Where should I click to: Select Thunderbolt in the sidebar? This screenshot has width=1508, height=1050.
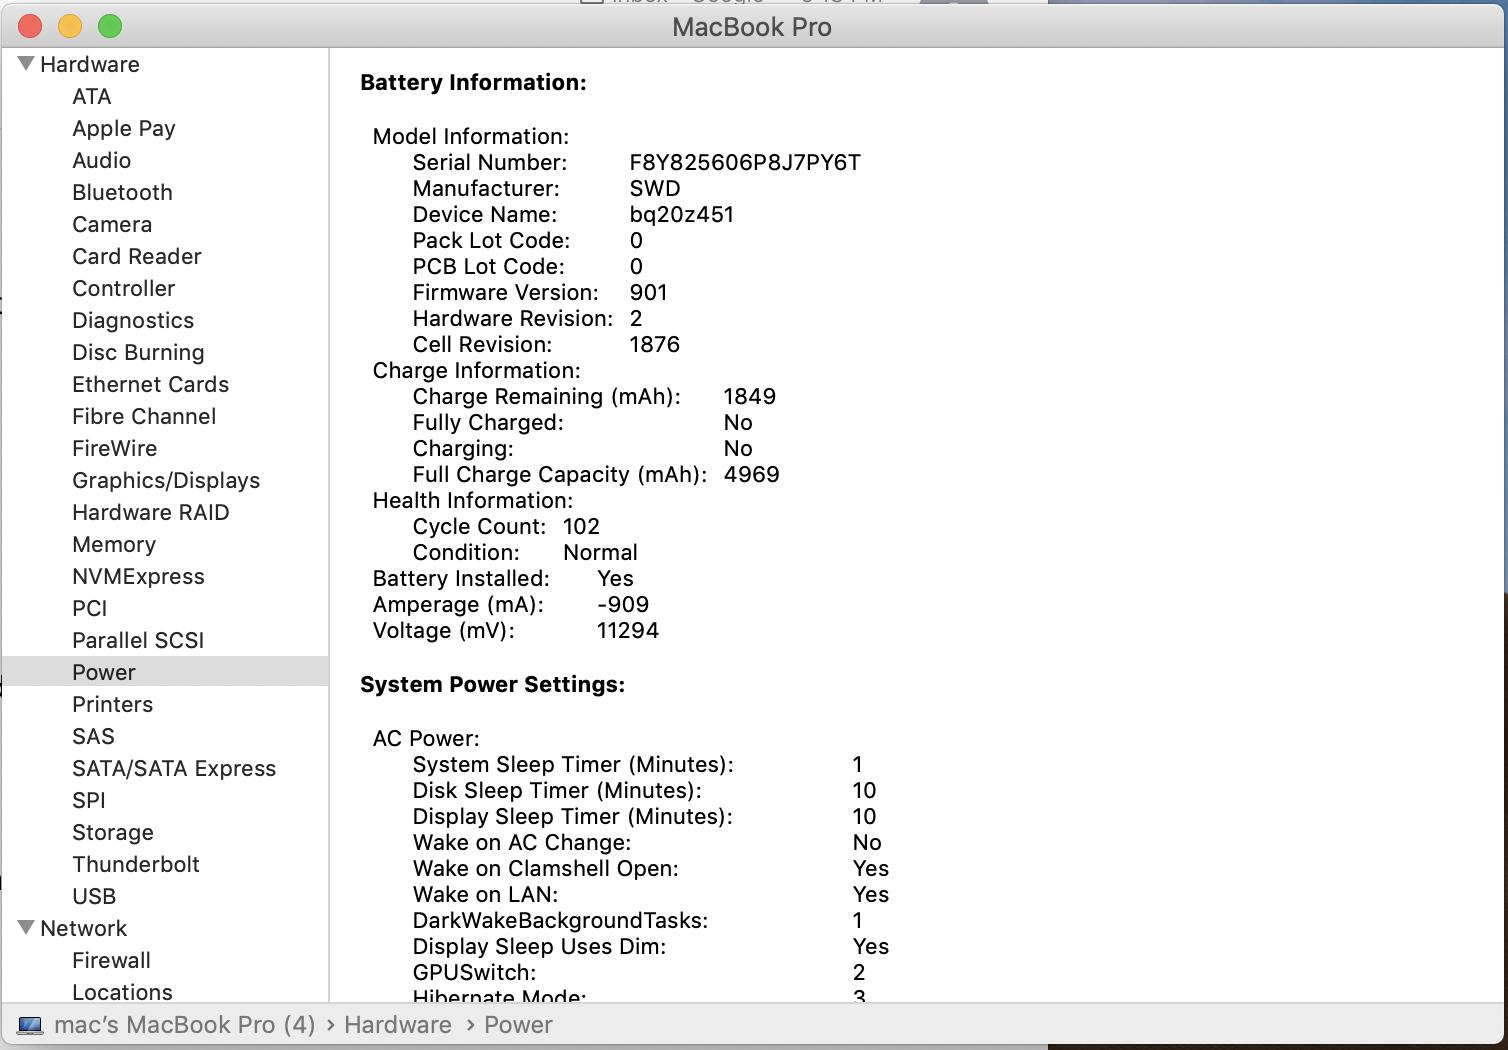pos(136,864)
